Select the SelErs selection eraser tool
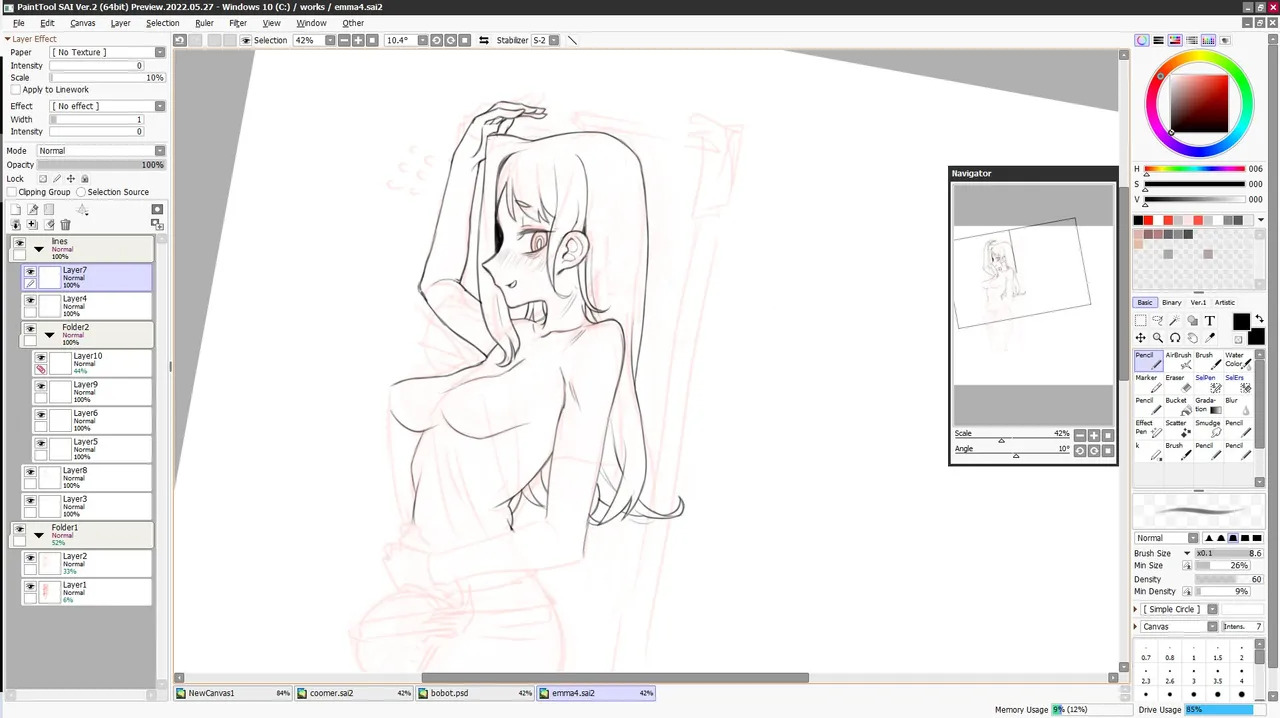Image resolution: width=1280 pixels, height=718 pixels. 1238,383
